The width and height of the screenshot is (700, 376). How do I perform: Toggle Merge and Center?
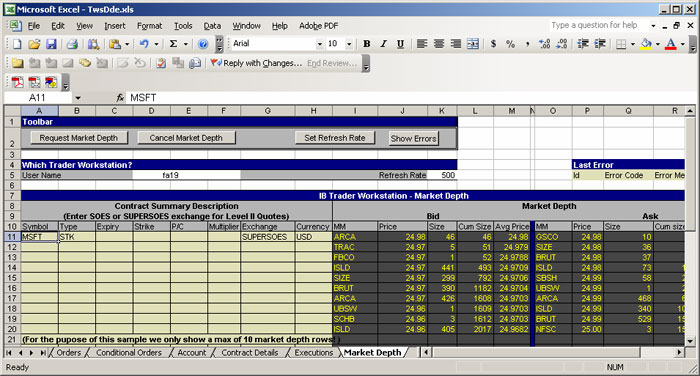tap(473, 44)
